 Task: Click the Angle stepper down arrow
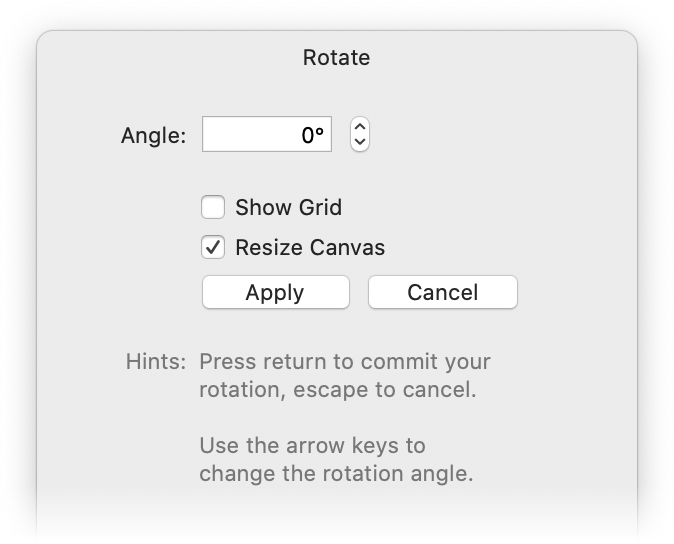360,142
